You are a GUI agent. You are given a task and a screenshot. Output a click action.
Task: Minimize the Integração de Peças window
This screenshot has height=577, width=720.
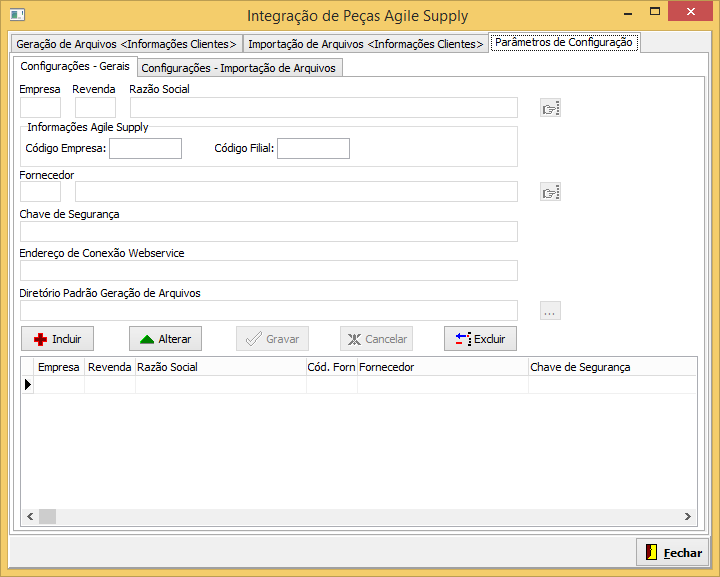coord(628,13)
